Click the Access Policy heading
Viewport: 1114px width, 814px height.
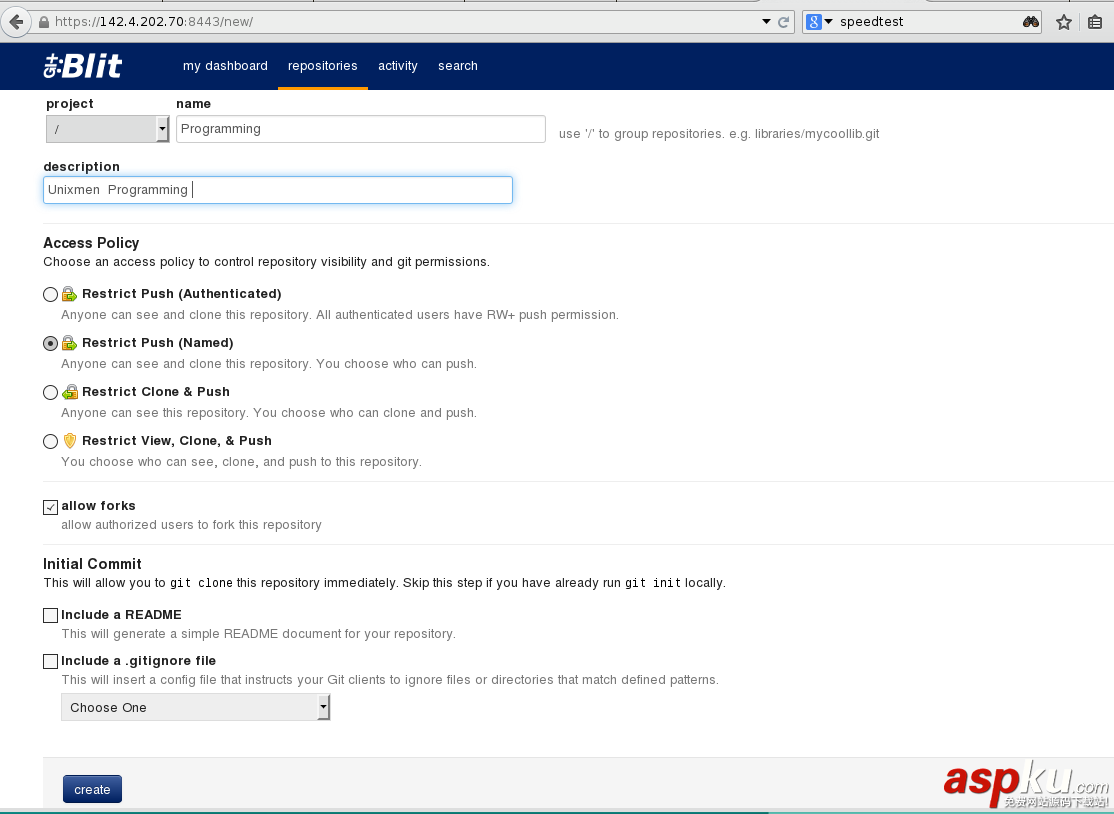(x=91, y=243)
